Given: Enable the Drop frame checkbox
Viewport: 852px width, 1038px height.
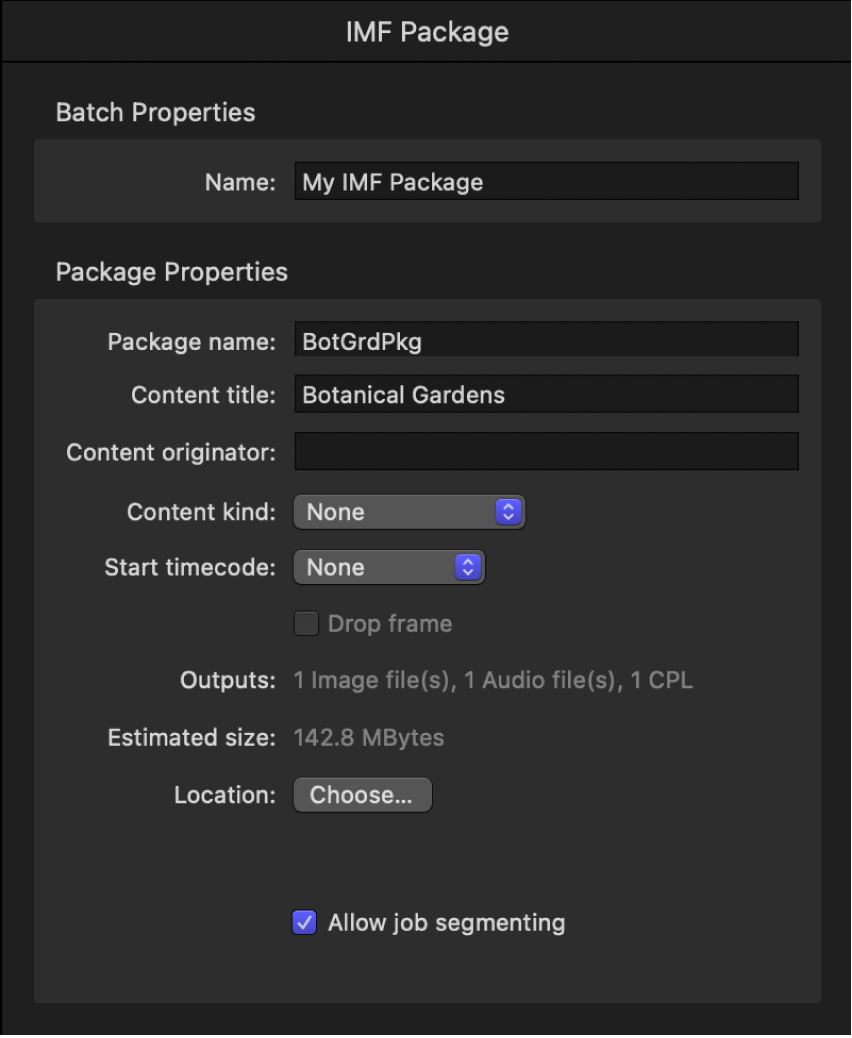Looking at the screenshot, I should [306, 625].
